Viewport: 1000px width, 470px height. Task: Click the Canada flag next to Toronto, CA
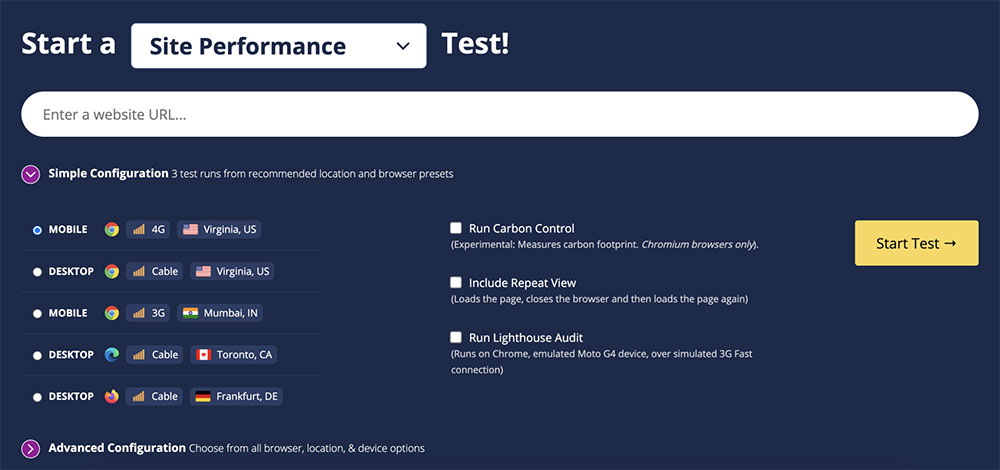tap(203, 355)
